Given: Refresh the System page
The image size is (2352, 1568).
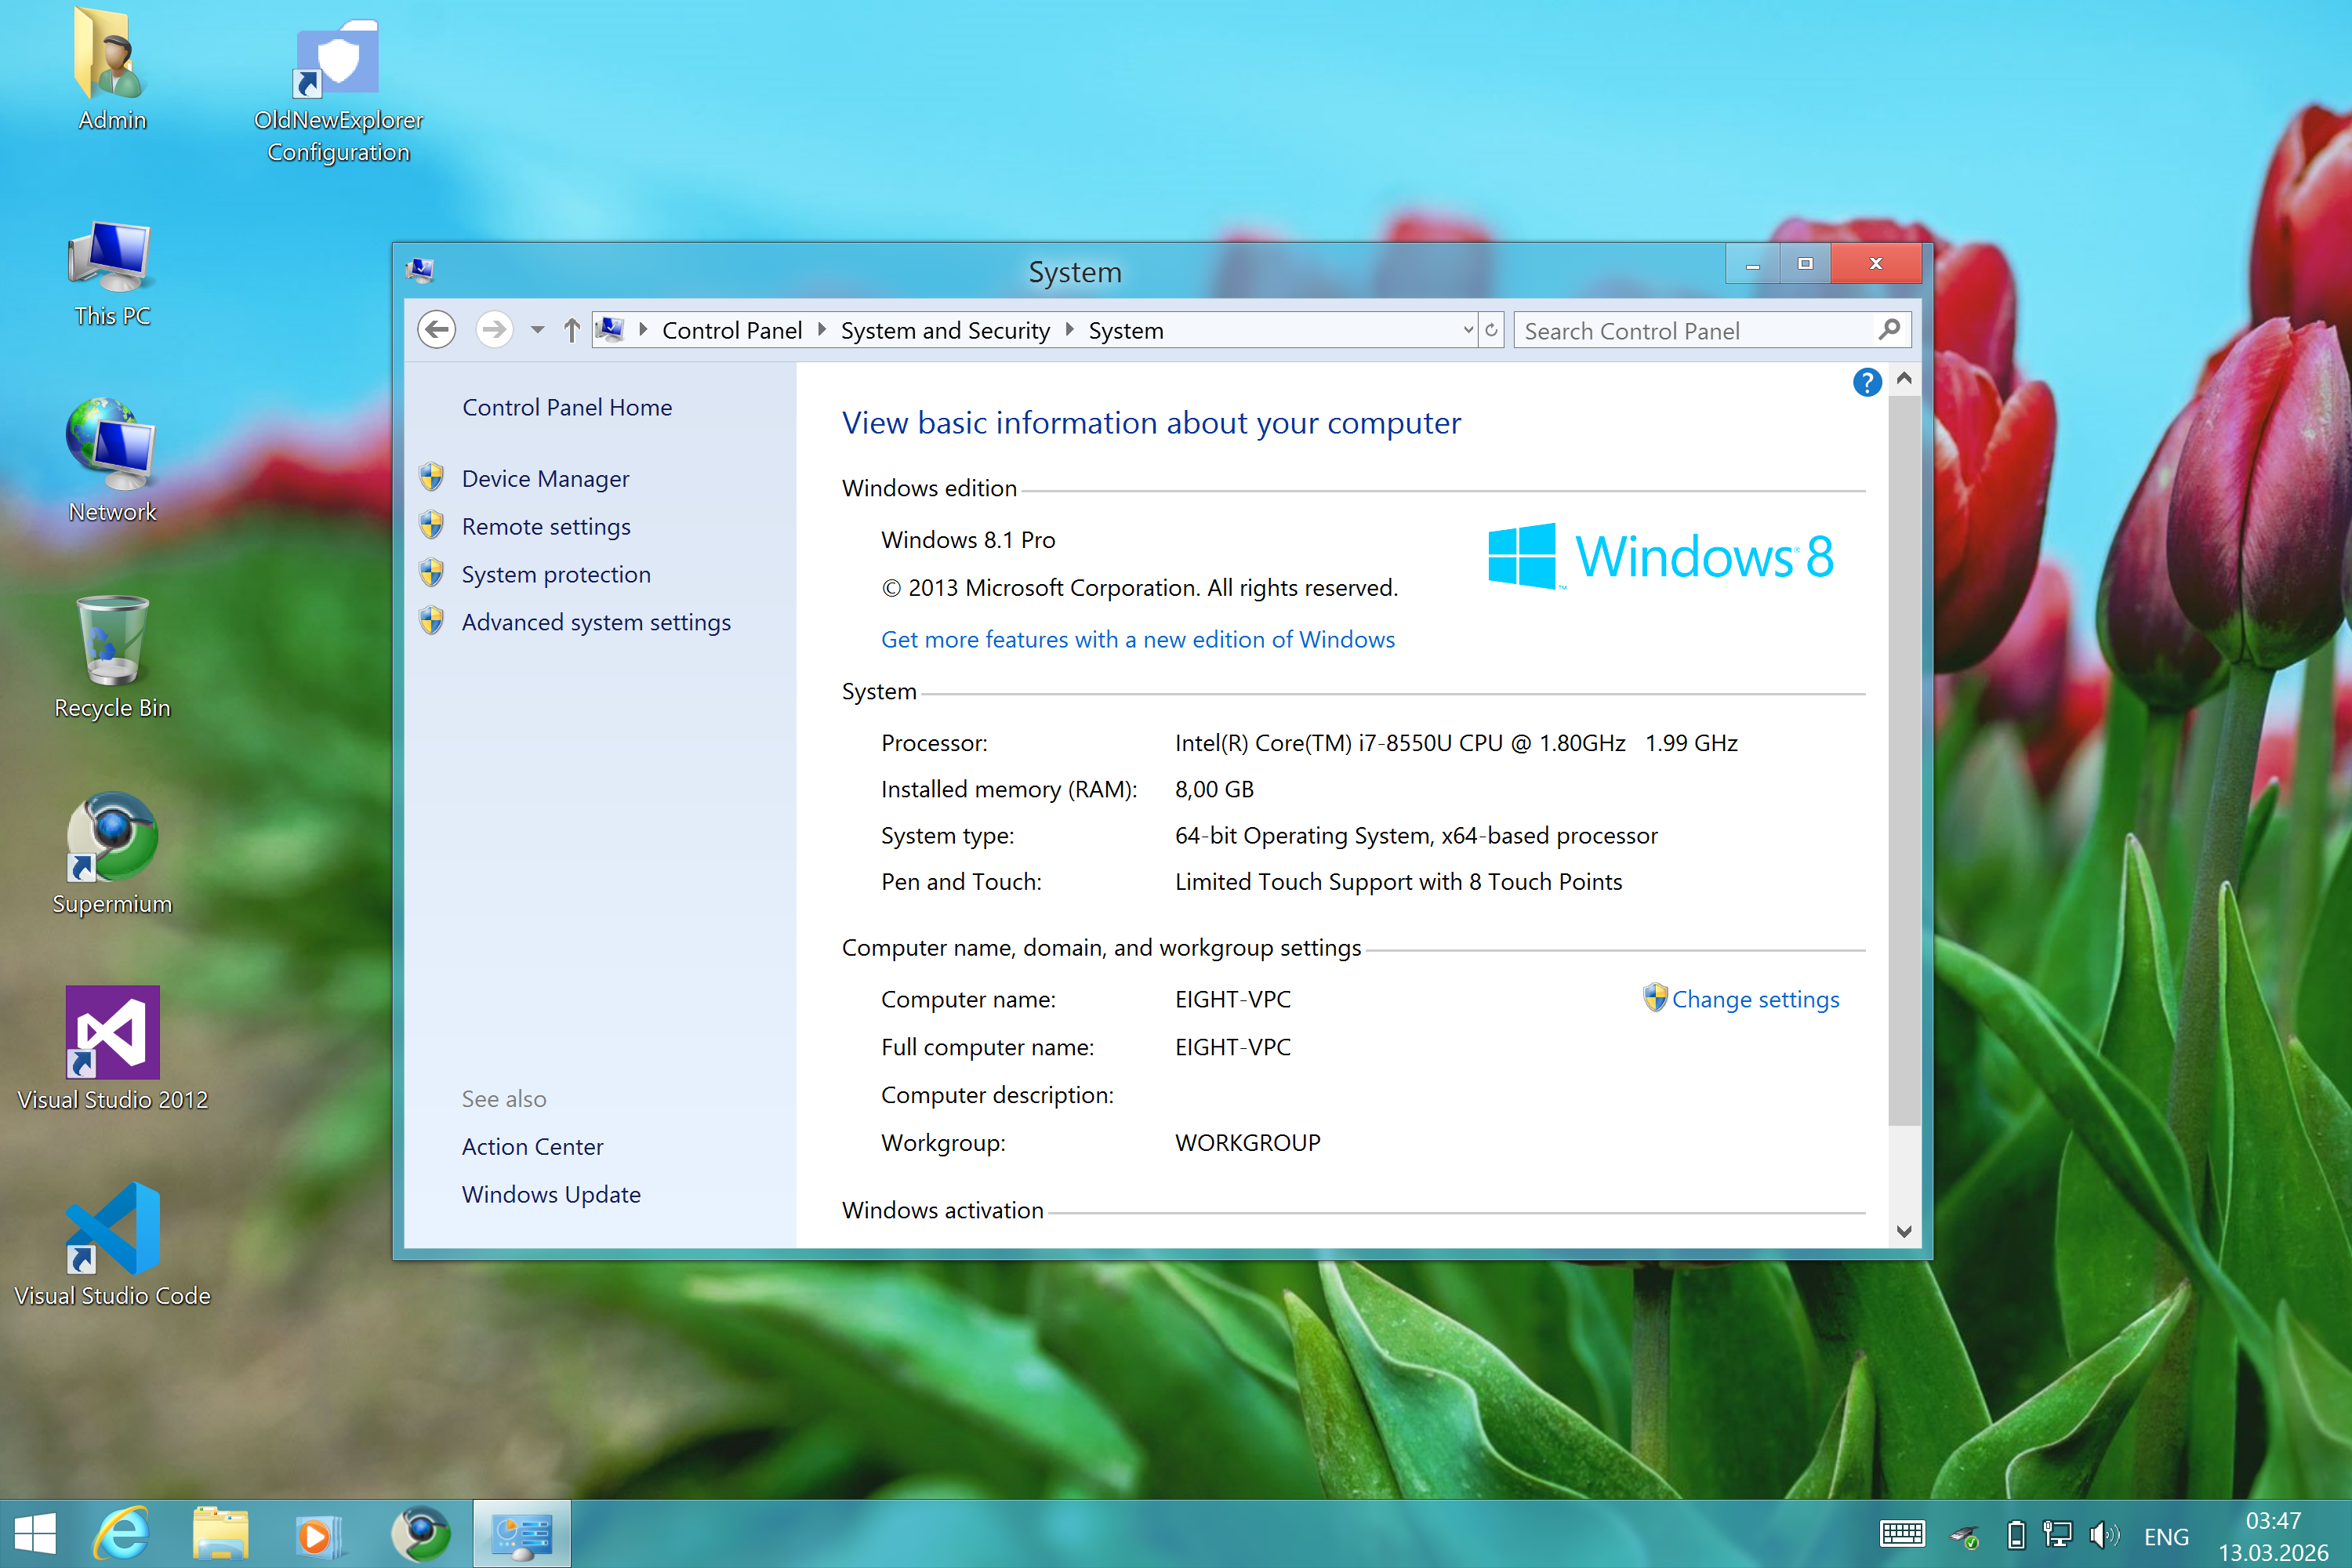Looking at the screenshot, I should [x=1491, y=330].
